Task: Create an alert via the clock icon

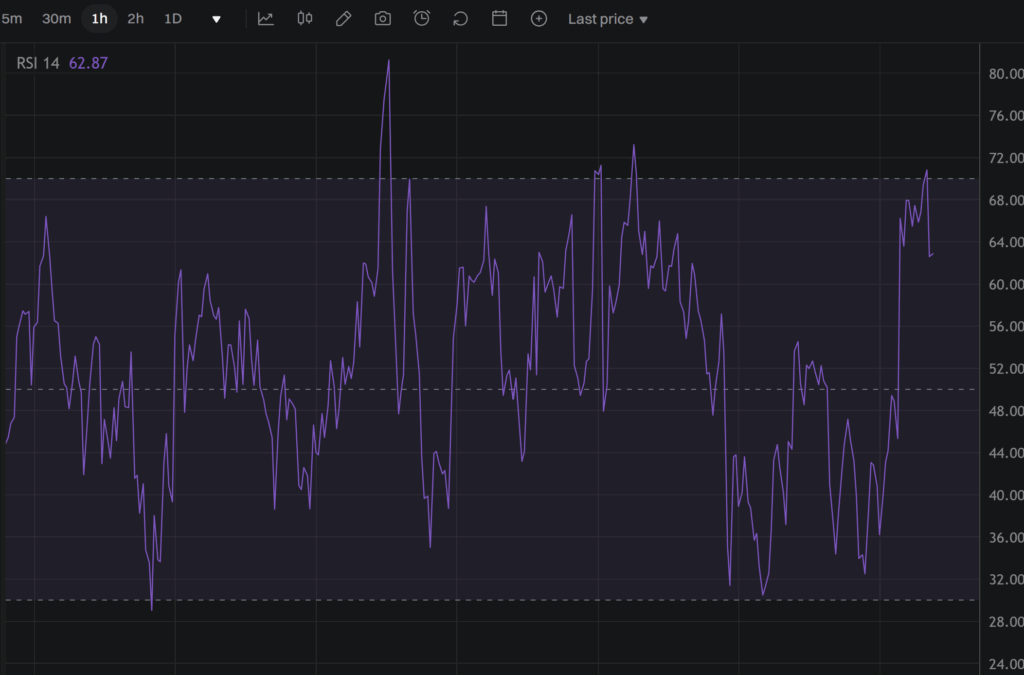Action: tap(420, 18)
